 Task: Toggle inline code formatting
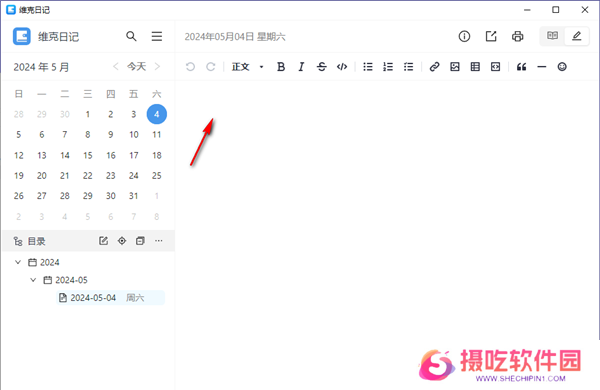(x=342, y=67)
